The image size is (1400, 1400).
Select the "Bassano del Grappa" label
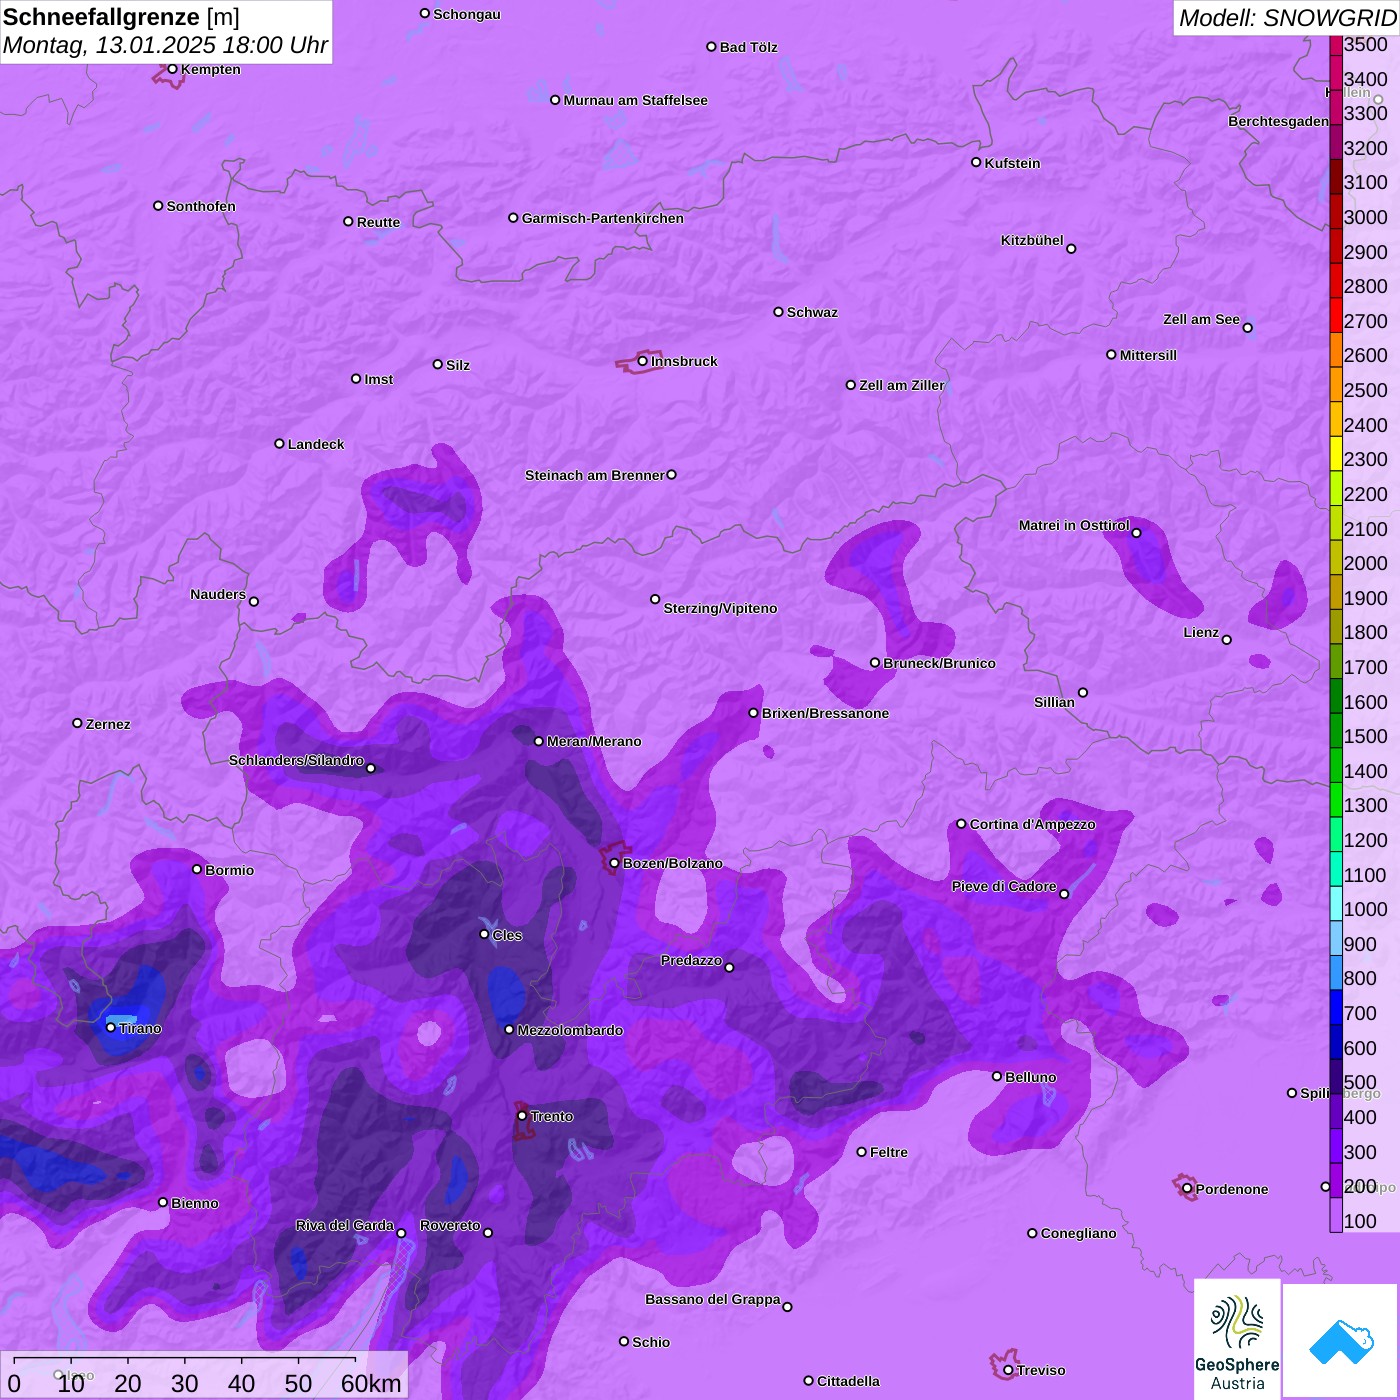click(713, 1299)
